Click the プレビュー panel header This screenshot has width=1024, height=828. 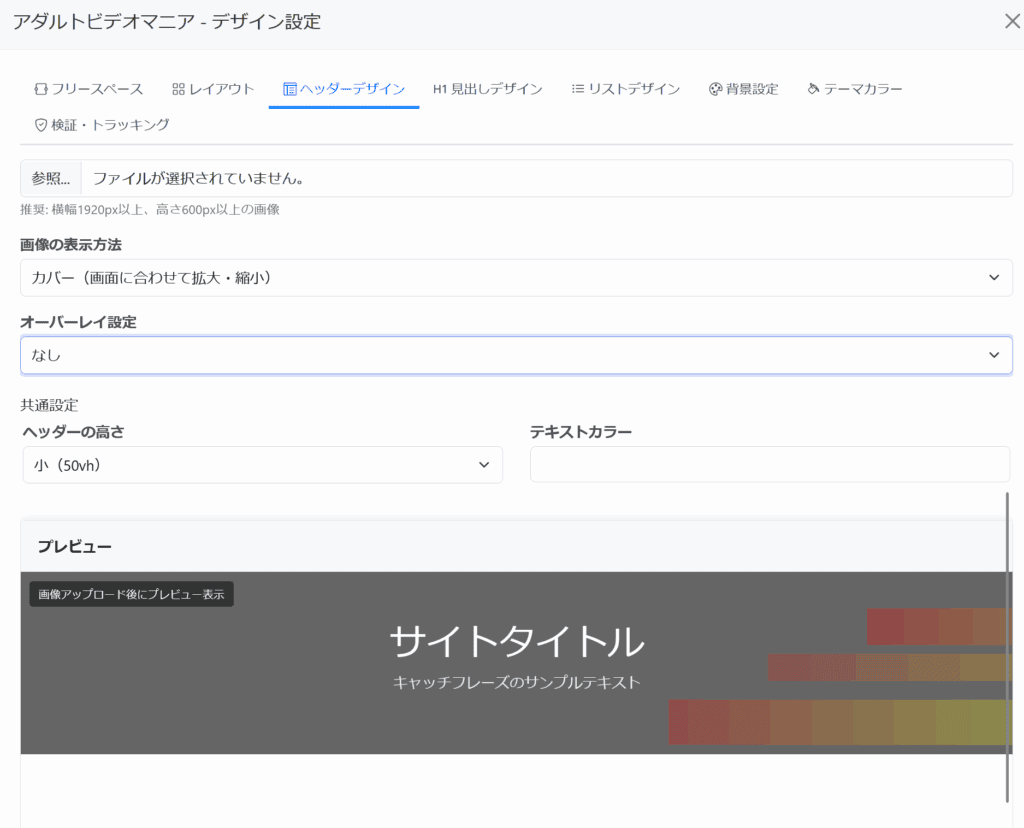[516, 546]
